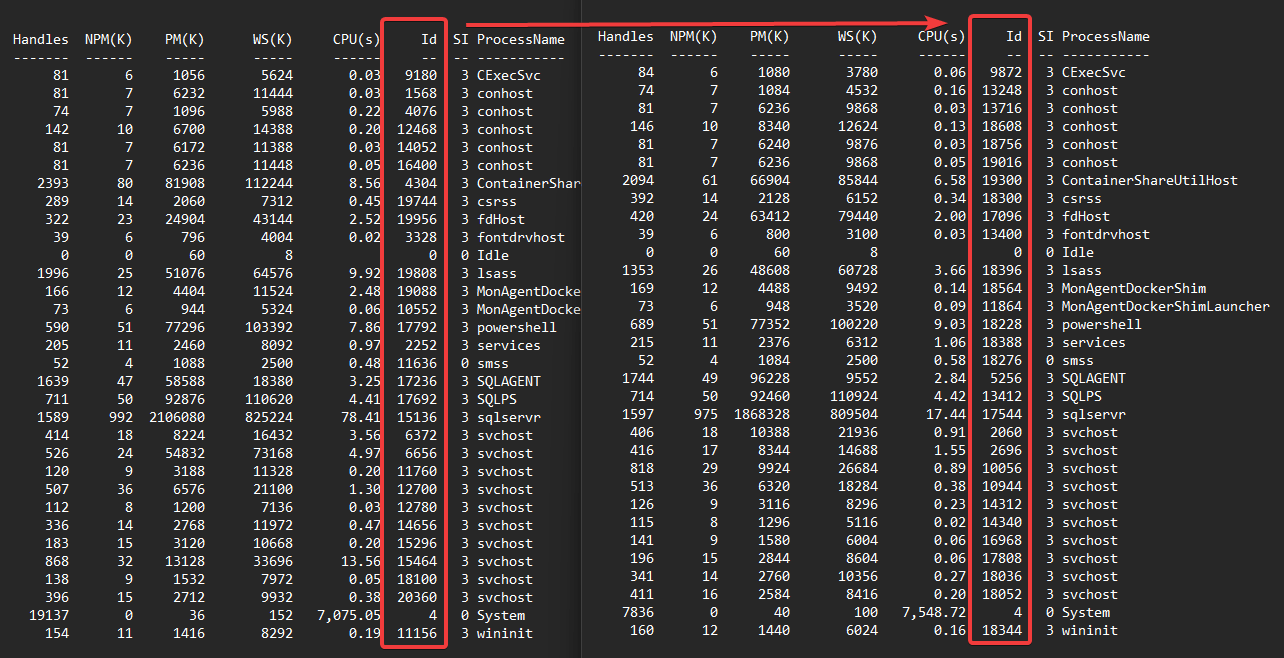Select fontdrvhost Id 13400
The height and width of the screenshot is (658, 1284).
1001,234
